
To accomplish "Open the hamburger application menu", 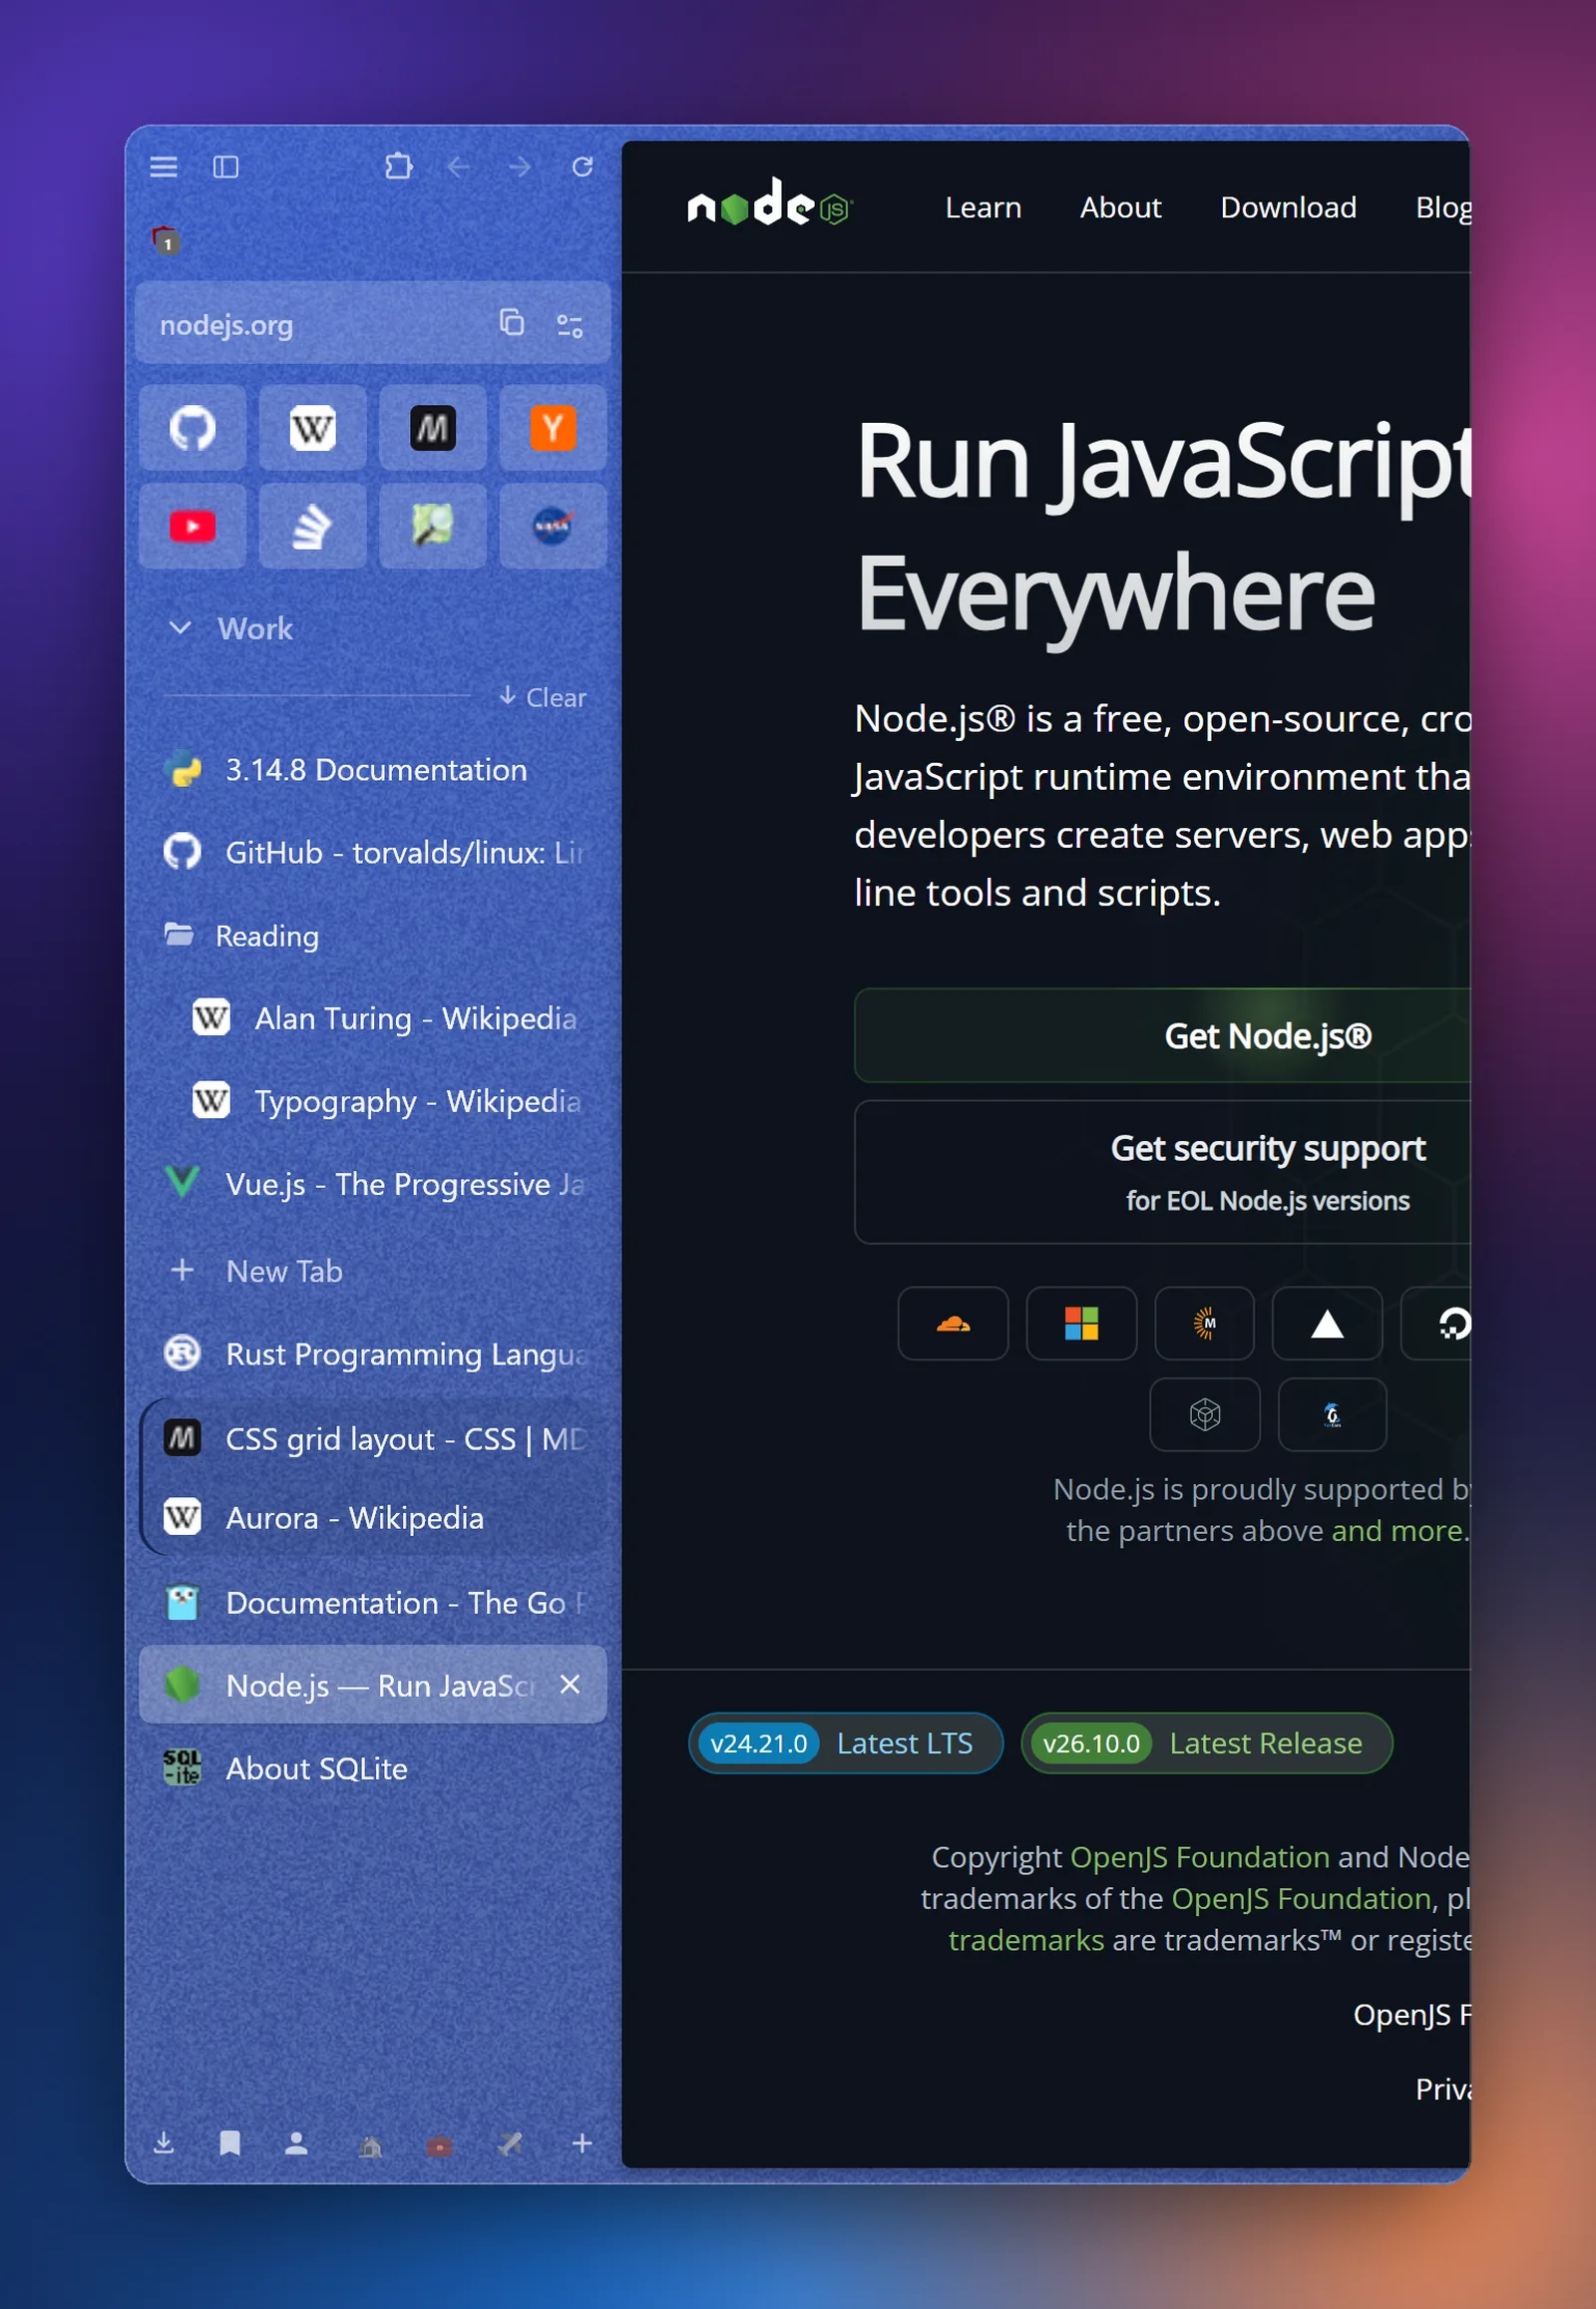I will click(x=164, y=167).
